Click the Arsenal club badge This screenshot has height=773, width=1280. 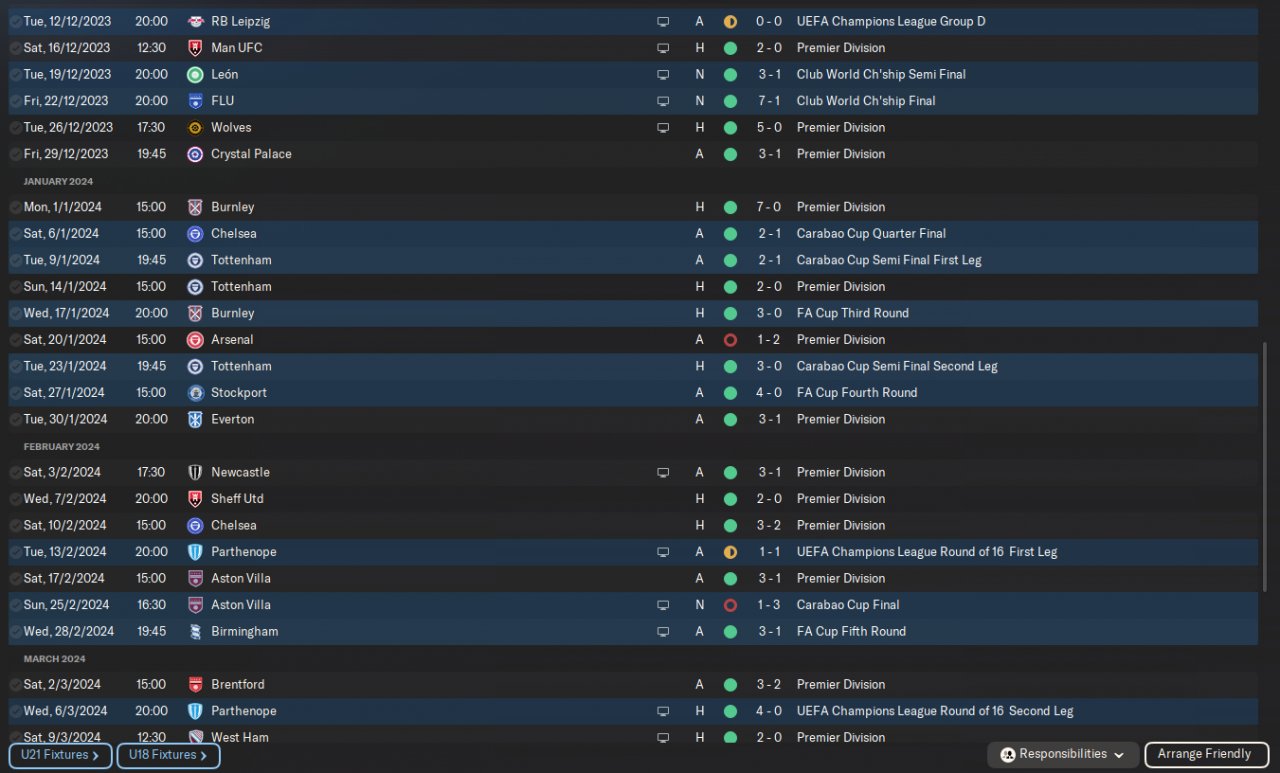tap(195, 340)
